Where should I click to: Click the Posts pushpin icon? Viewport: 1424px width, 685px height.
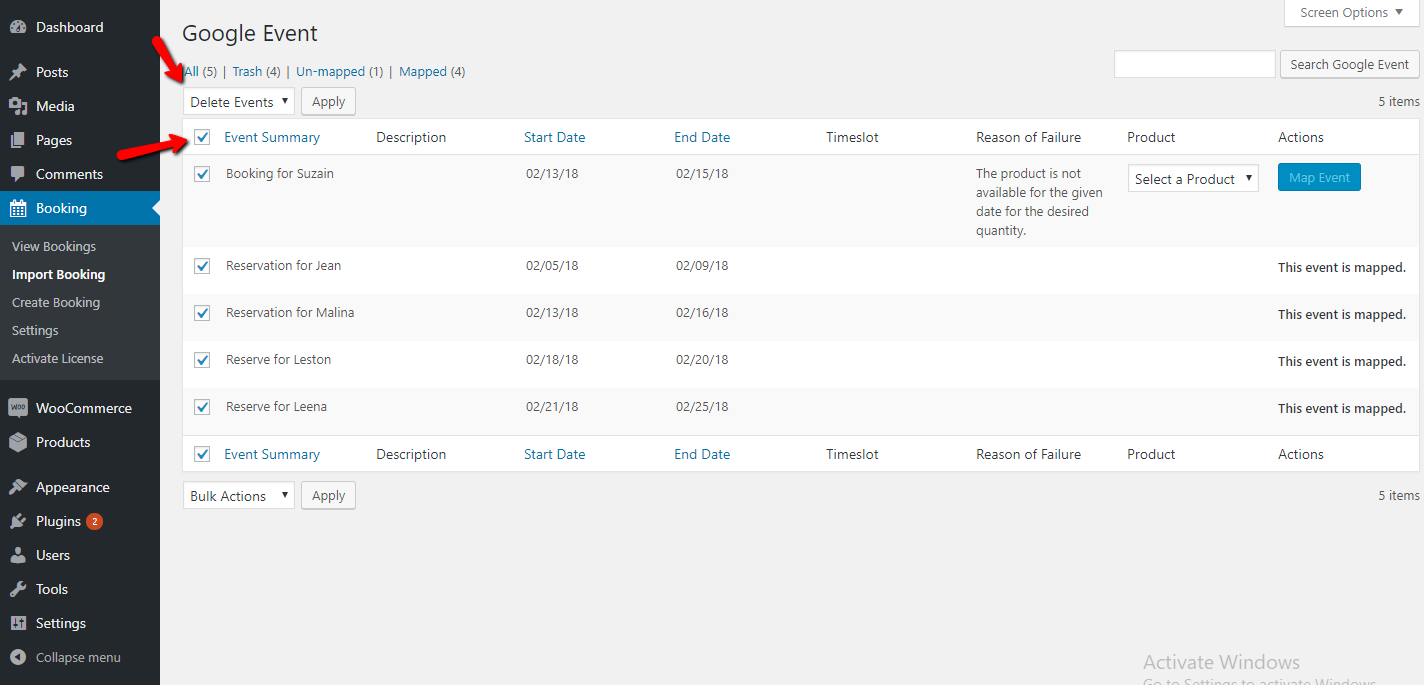click(18, 72)
